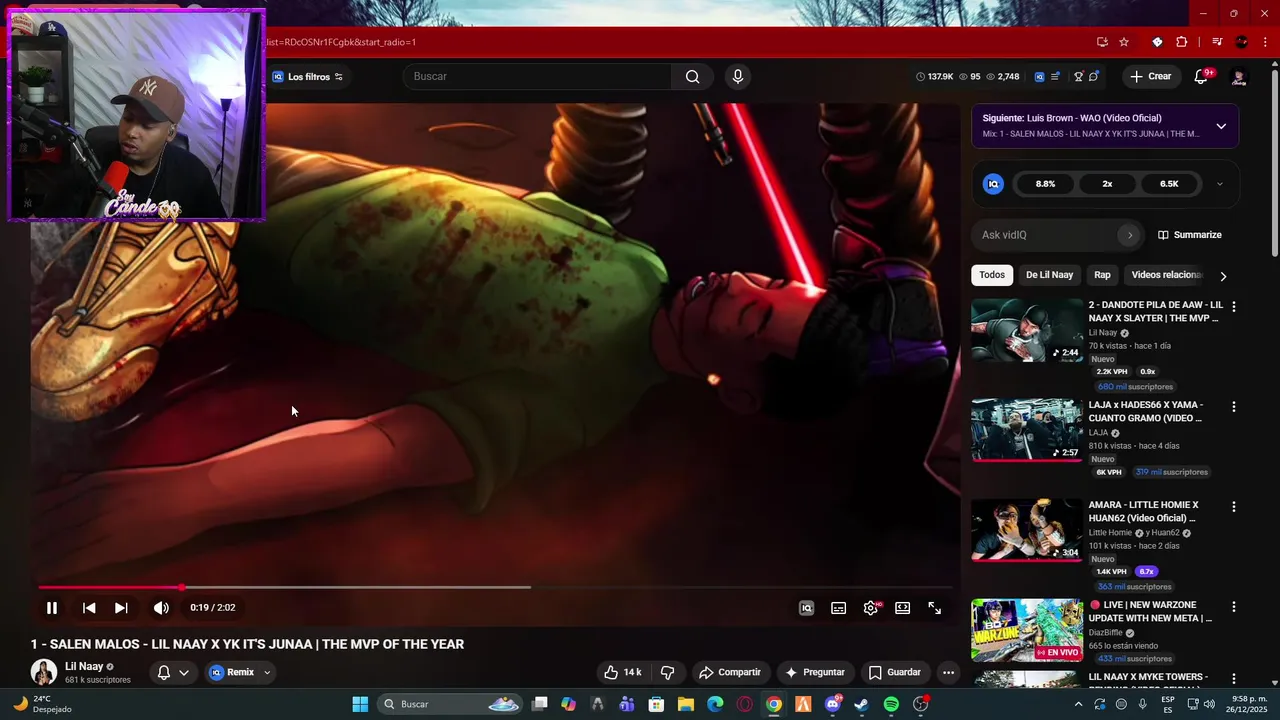This screenshot has height=720, width=1280.
Task: Start voice search with microphone
Action: click(x=738, y=77)
